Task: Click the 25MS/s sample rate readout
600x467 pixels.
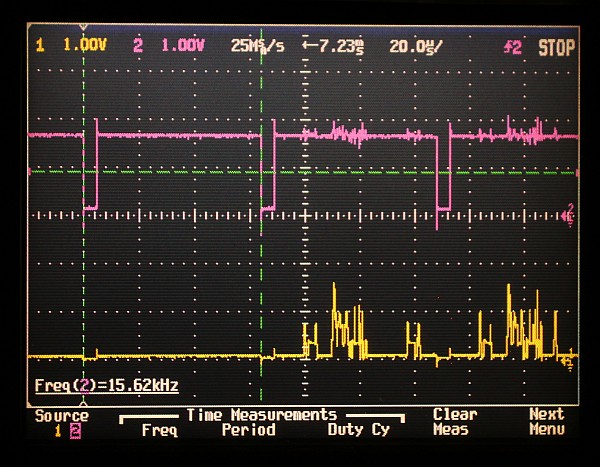Action: coord(256,46)
